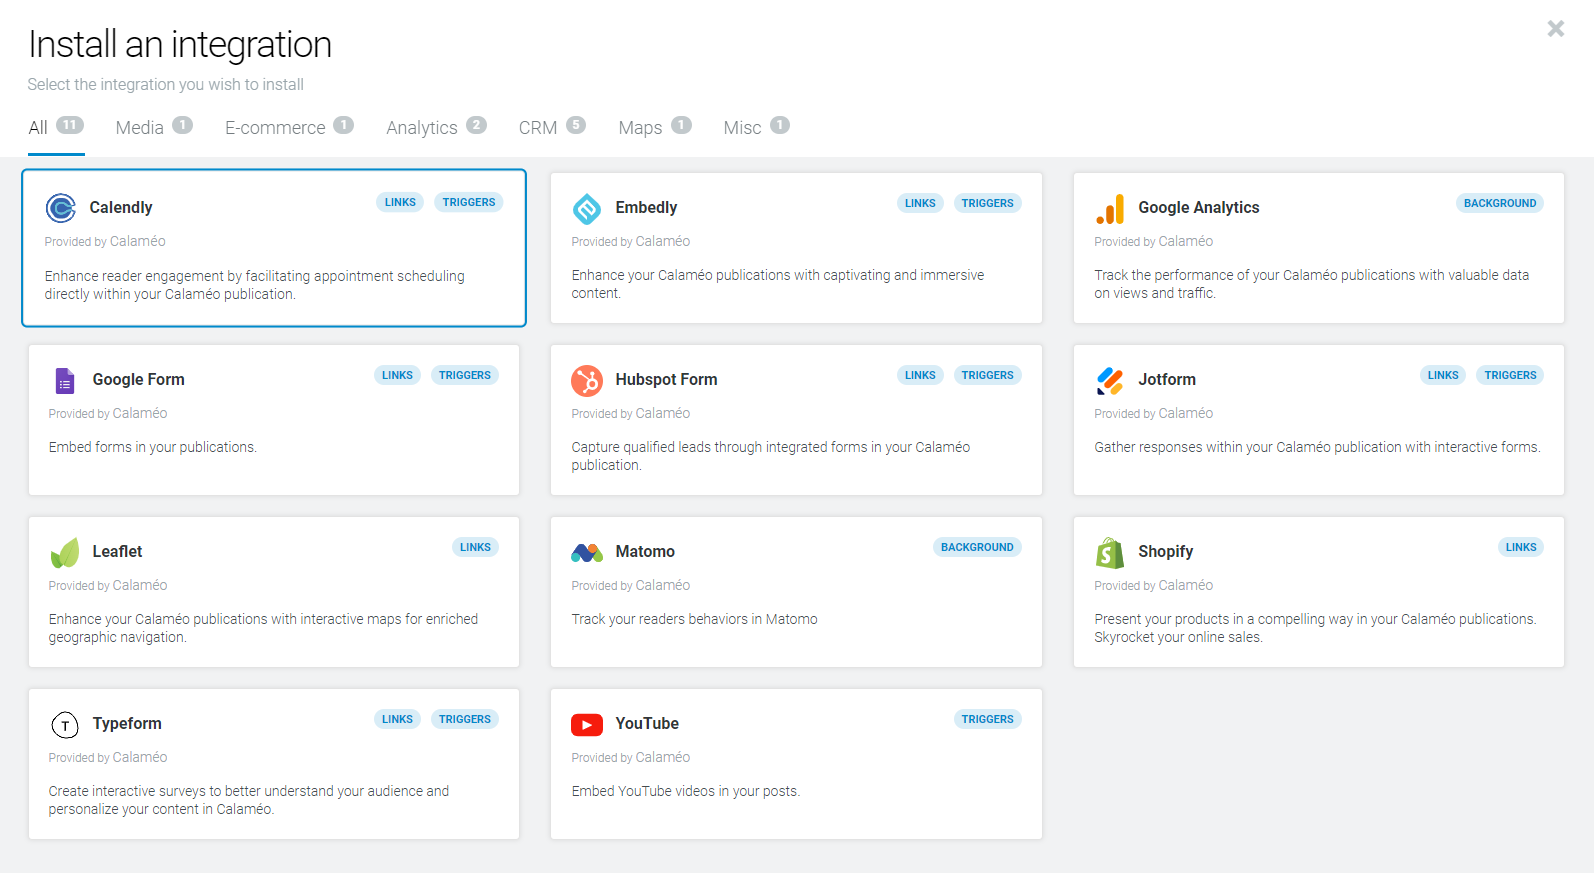Click the Hubspot orange logo icon
1594x873 pixels.
pos(587,380)
